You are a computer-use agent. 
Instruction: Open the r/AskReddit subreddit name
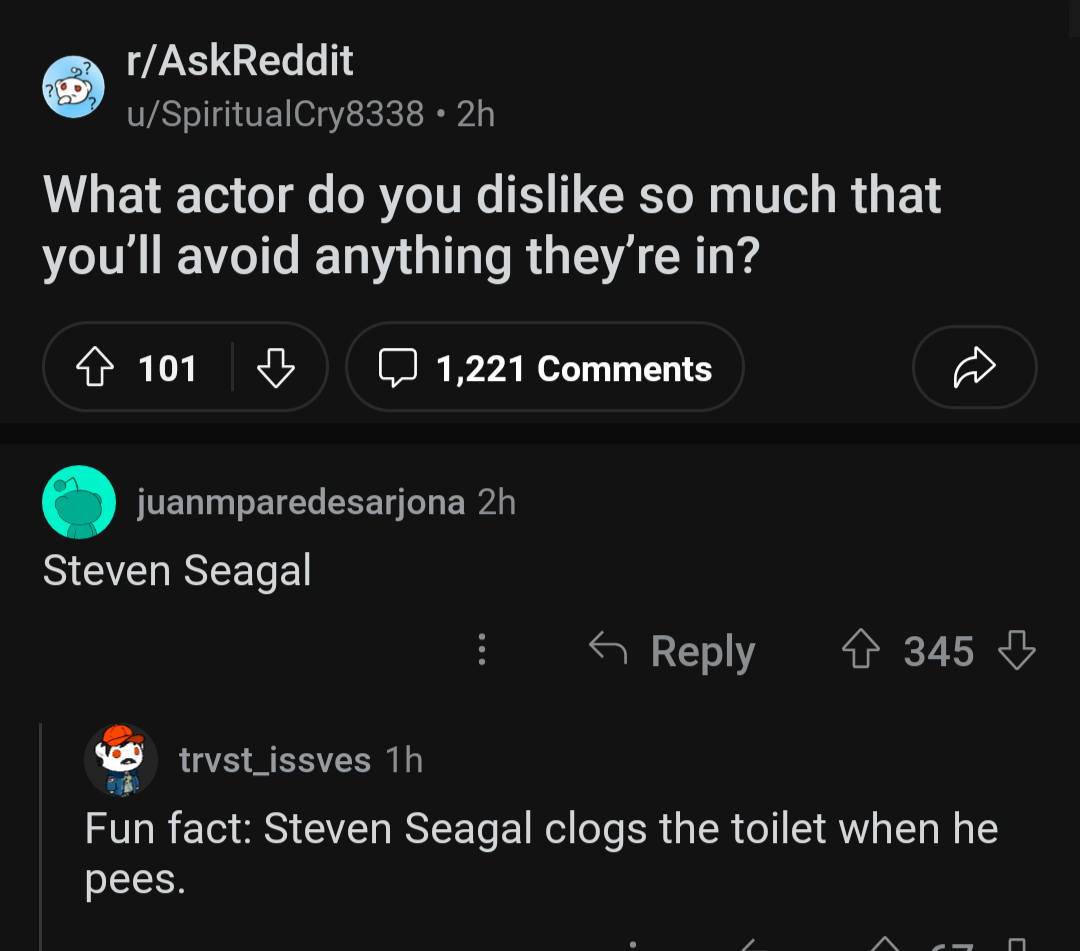[240, 61]
